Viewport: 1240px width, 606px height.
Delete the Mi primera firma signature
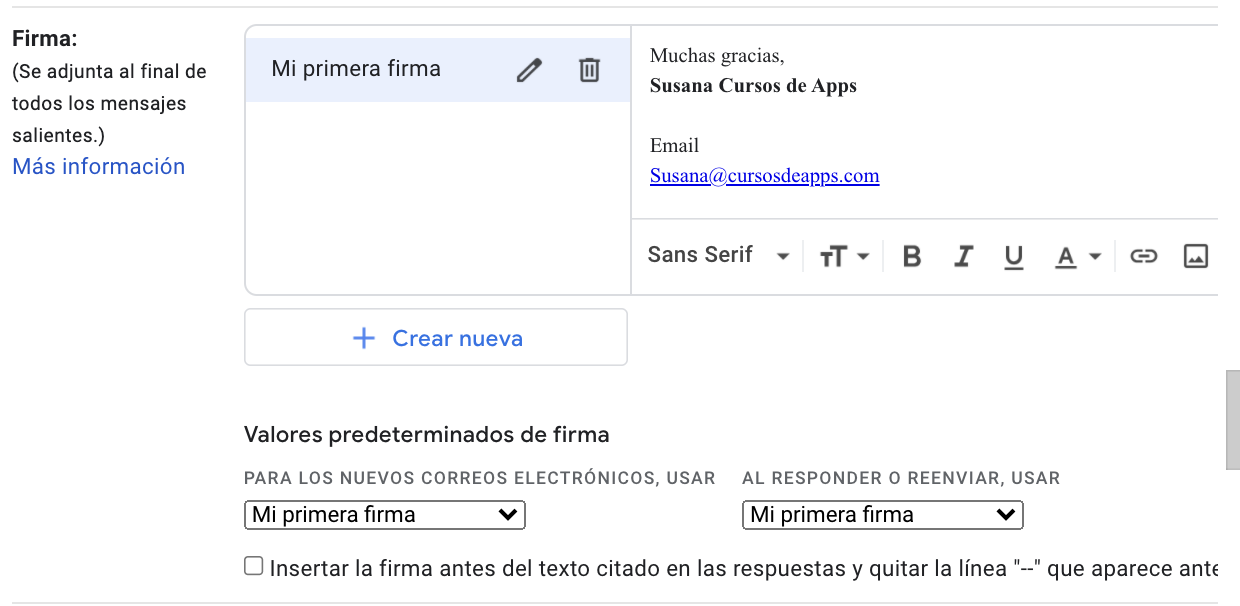point(590,70)
